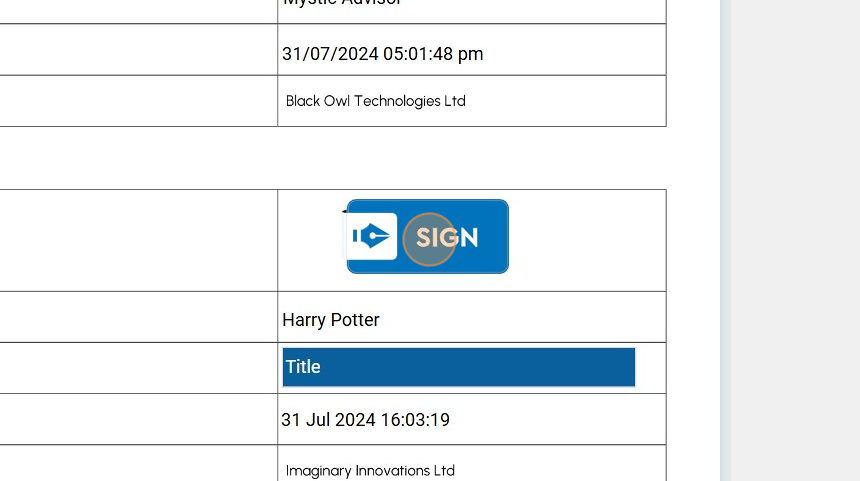Click the partially visible Mystic Advisor text
This screenshot has height=481, width=860.
coord(342,3)
